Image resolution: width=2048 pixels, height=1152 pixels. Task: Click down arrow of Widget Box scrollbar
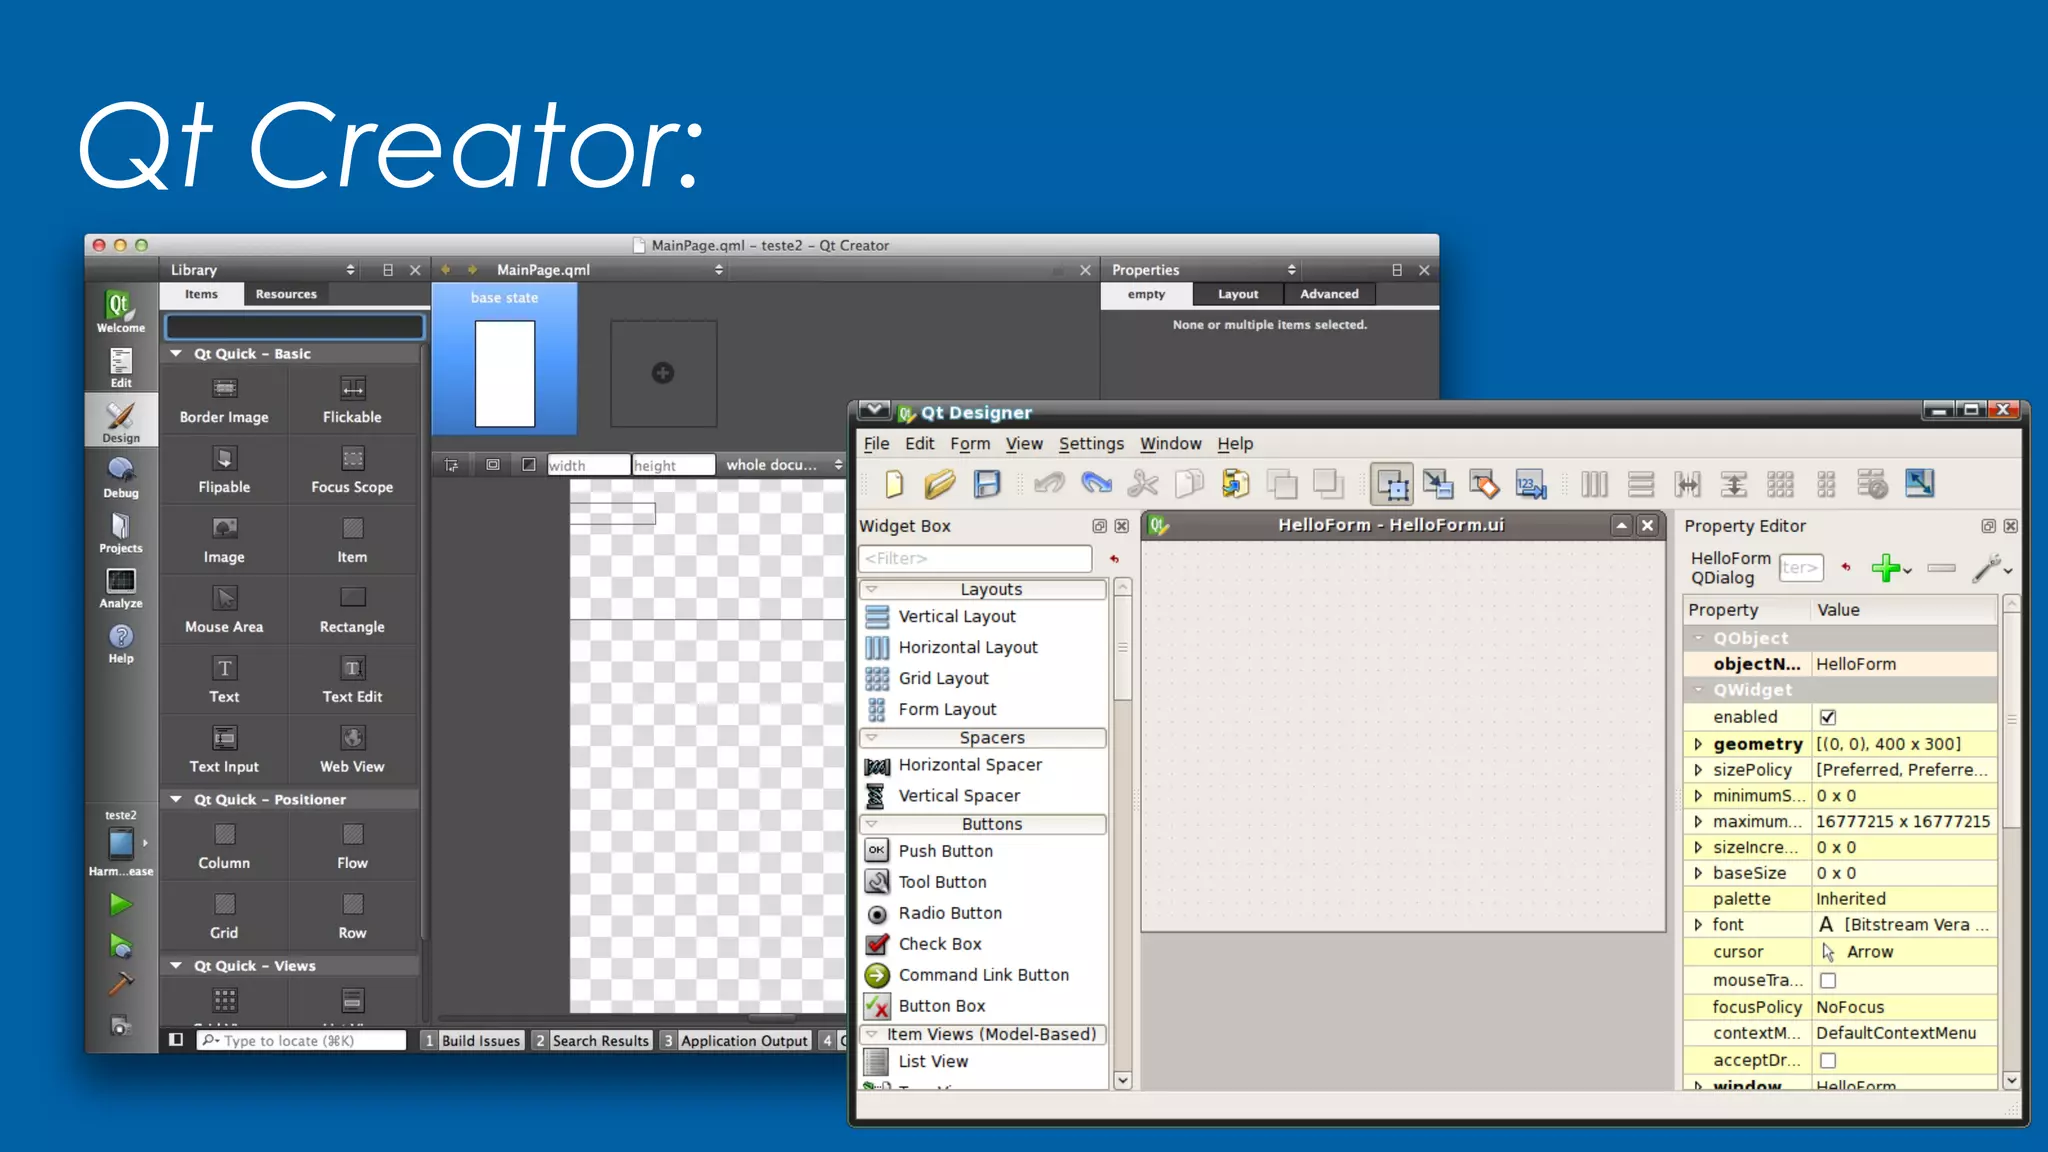coord(1122,1080)
